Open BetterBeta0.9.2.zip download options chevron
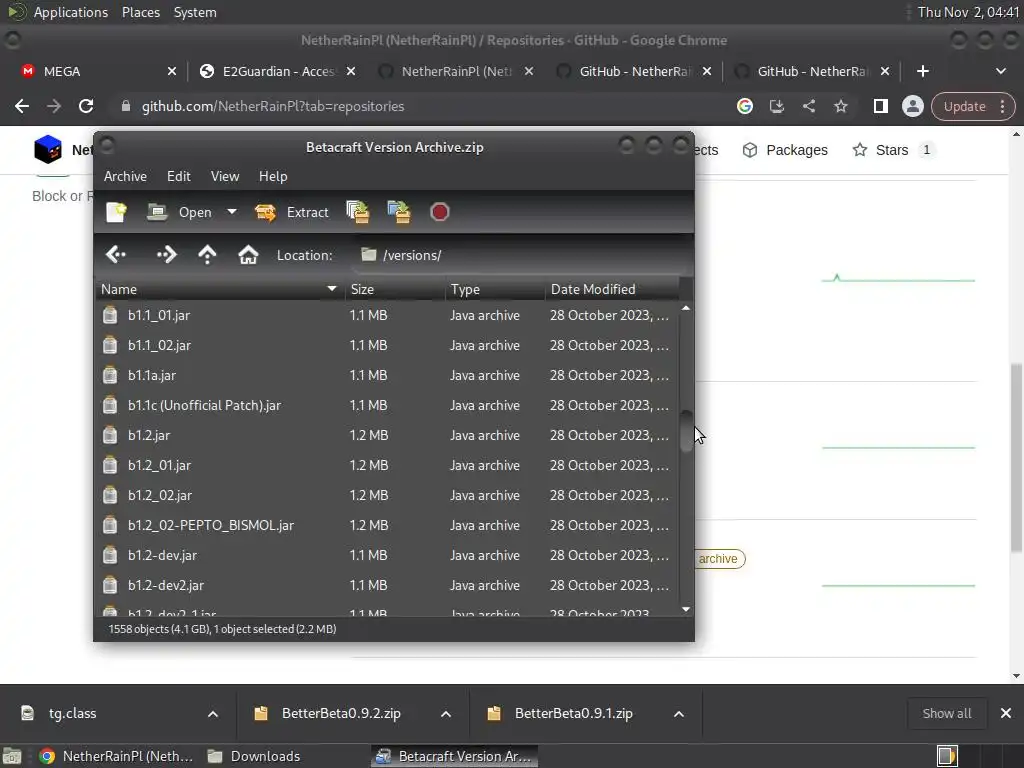This screenshot has height=768, width=1024. [446, 714]
